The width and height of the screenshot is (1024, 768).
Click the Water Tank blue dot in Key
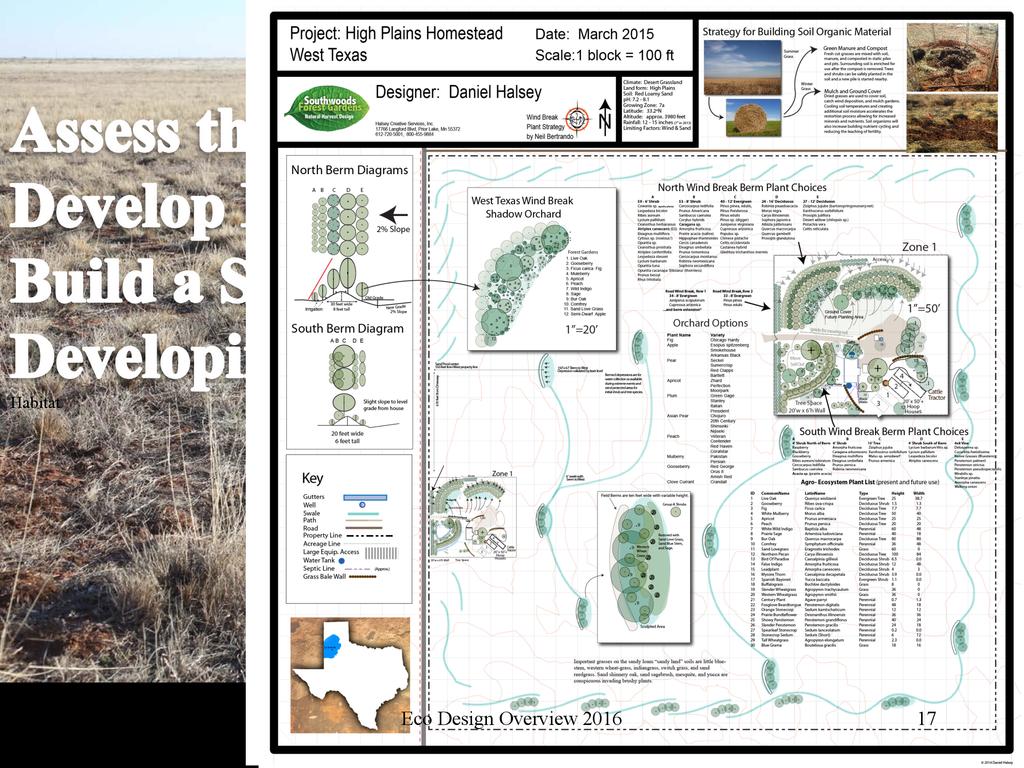[x=362, y=559]
